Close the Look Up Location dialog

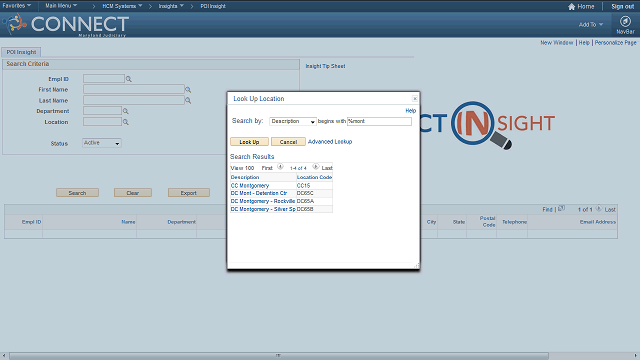pyautogui.click(x=415, y=98)
